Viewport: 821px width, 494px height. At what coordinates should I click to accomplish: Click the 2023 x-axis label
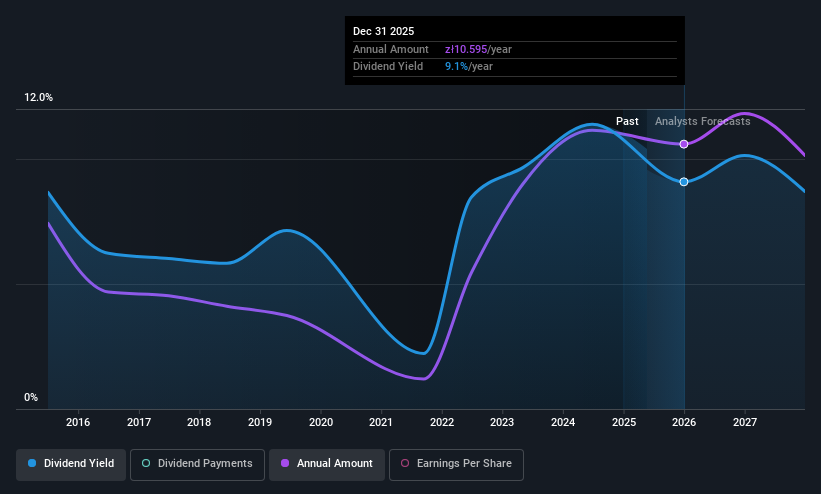(502, 422)
